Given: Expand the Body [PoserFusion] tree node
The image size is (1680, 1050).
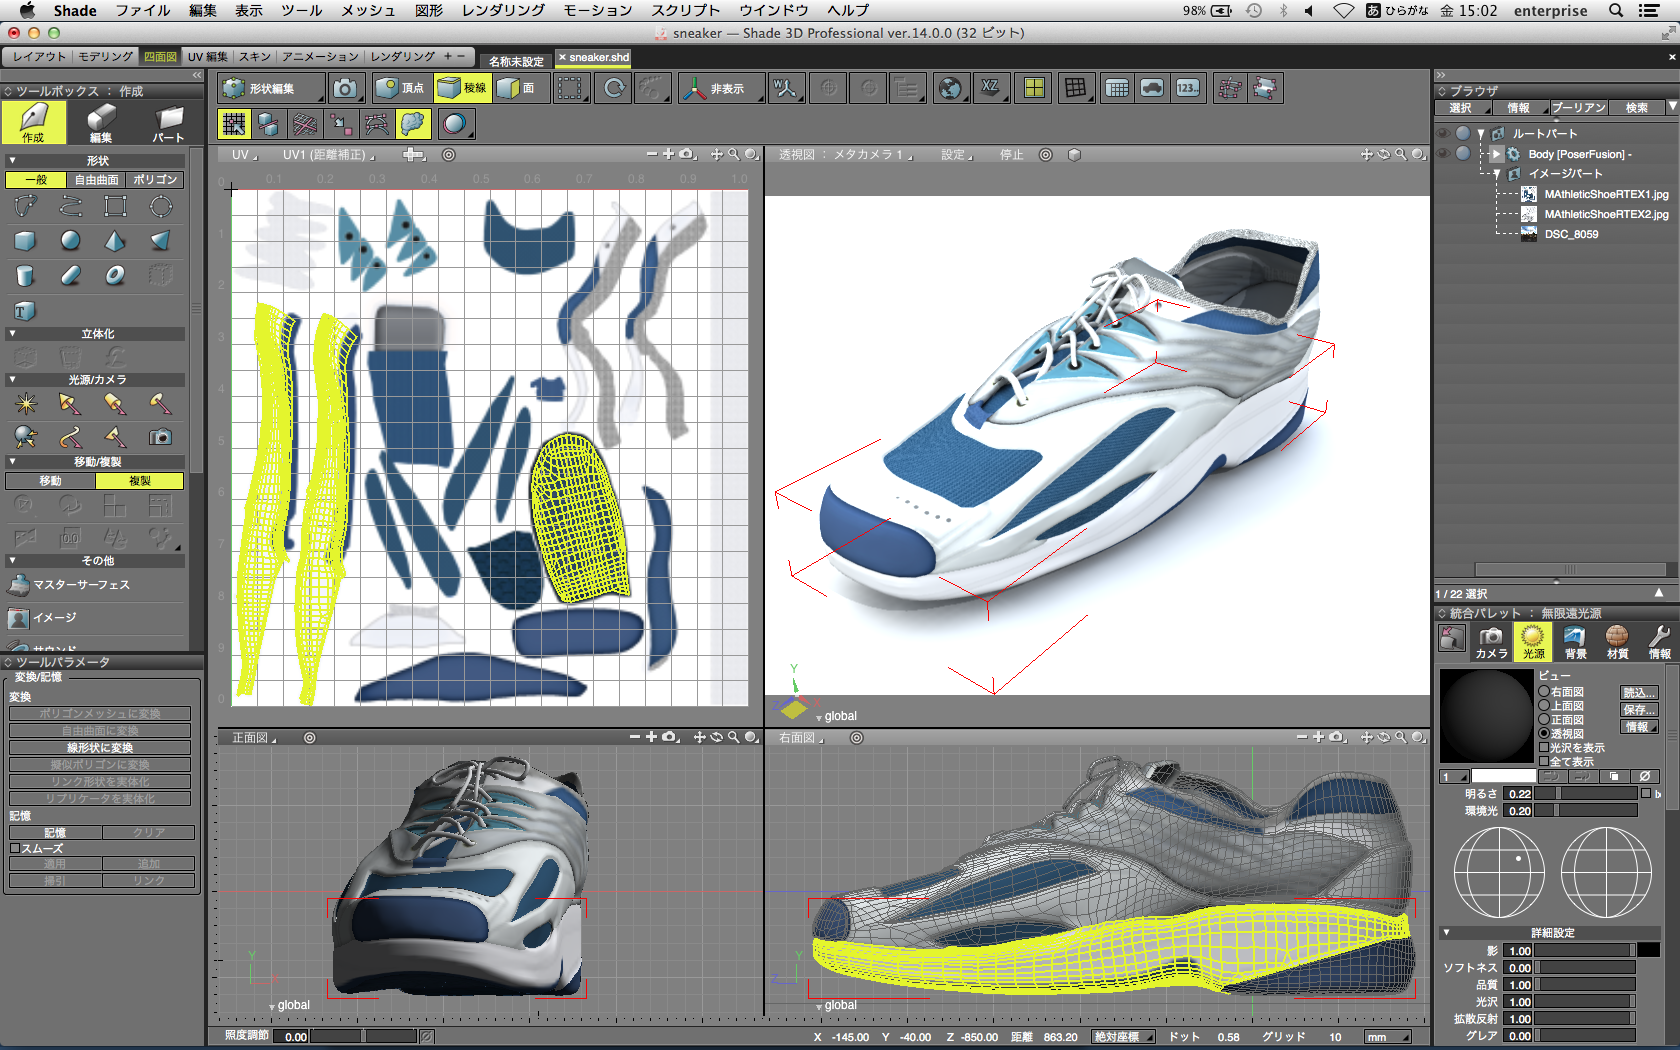Looking at the screenshot, I should point(1496,154).
